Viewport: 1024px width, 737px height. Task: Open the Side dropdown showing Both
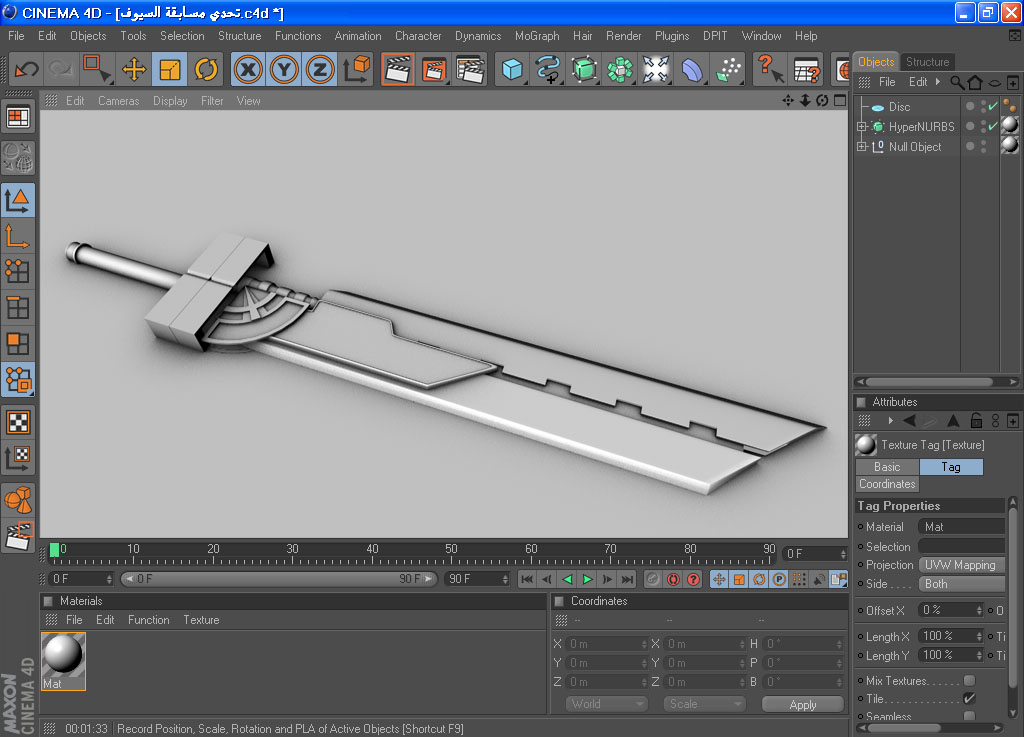click(961, 584)
